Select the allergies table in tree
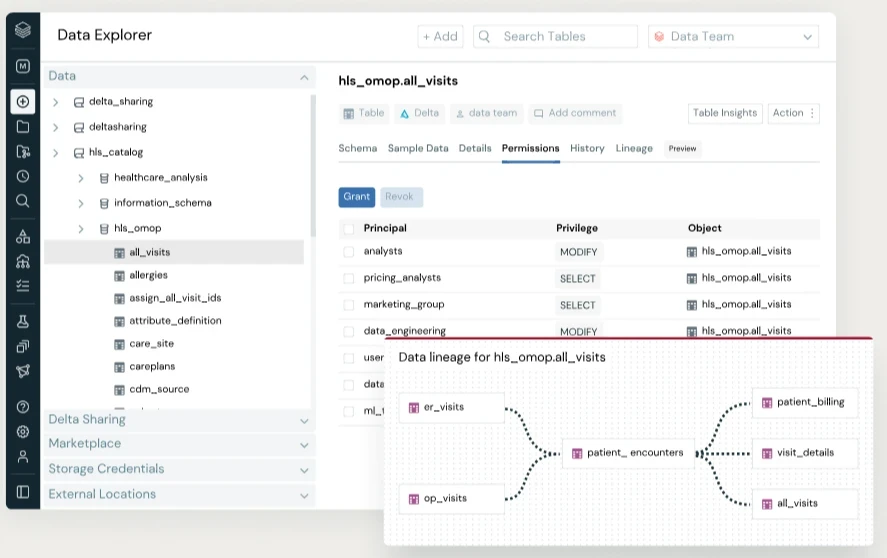Viewport: 887px width, 558px height. 148,275
